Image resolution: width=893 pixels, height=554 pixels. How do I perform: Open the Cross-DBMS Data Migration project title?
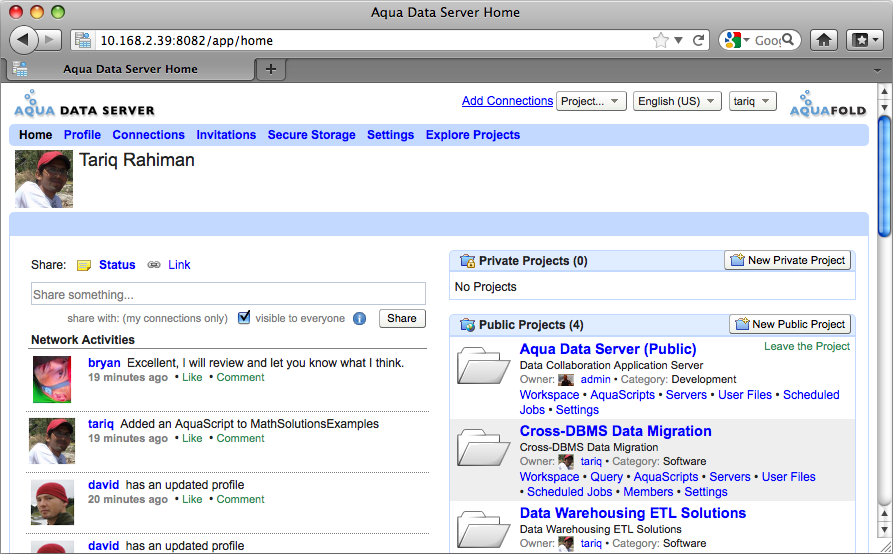[616, 431]
